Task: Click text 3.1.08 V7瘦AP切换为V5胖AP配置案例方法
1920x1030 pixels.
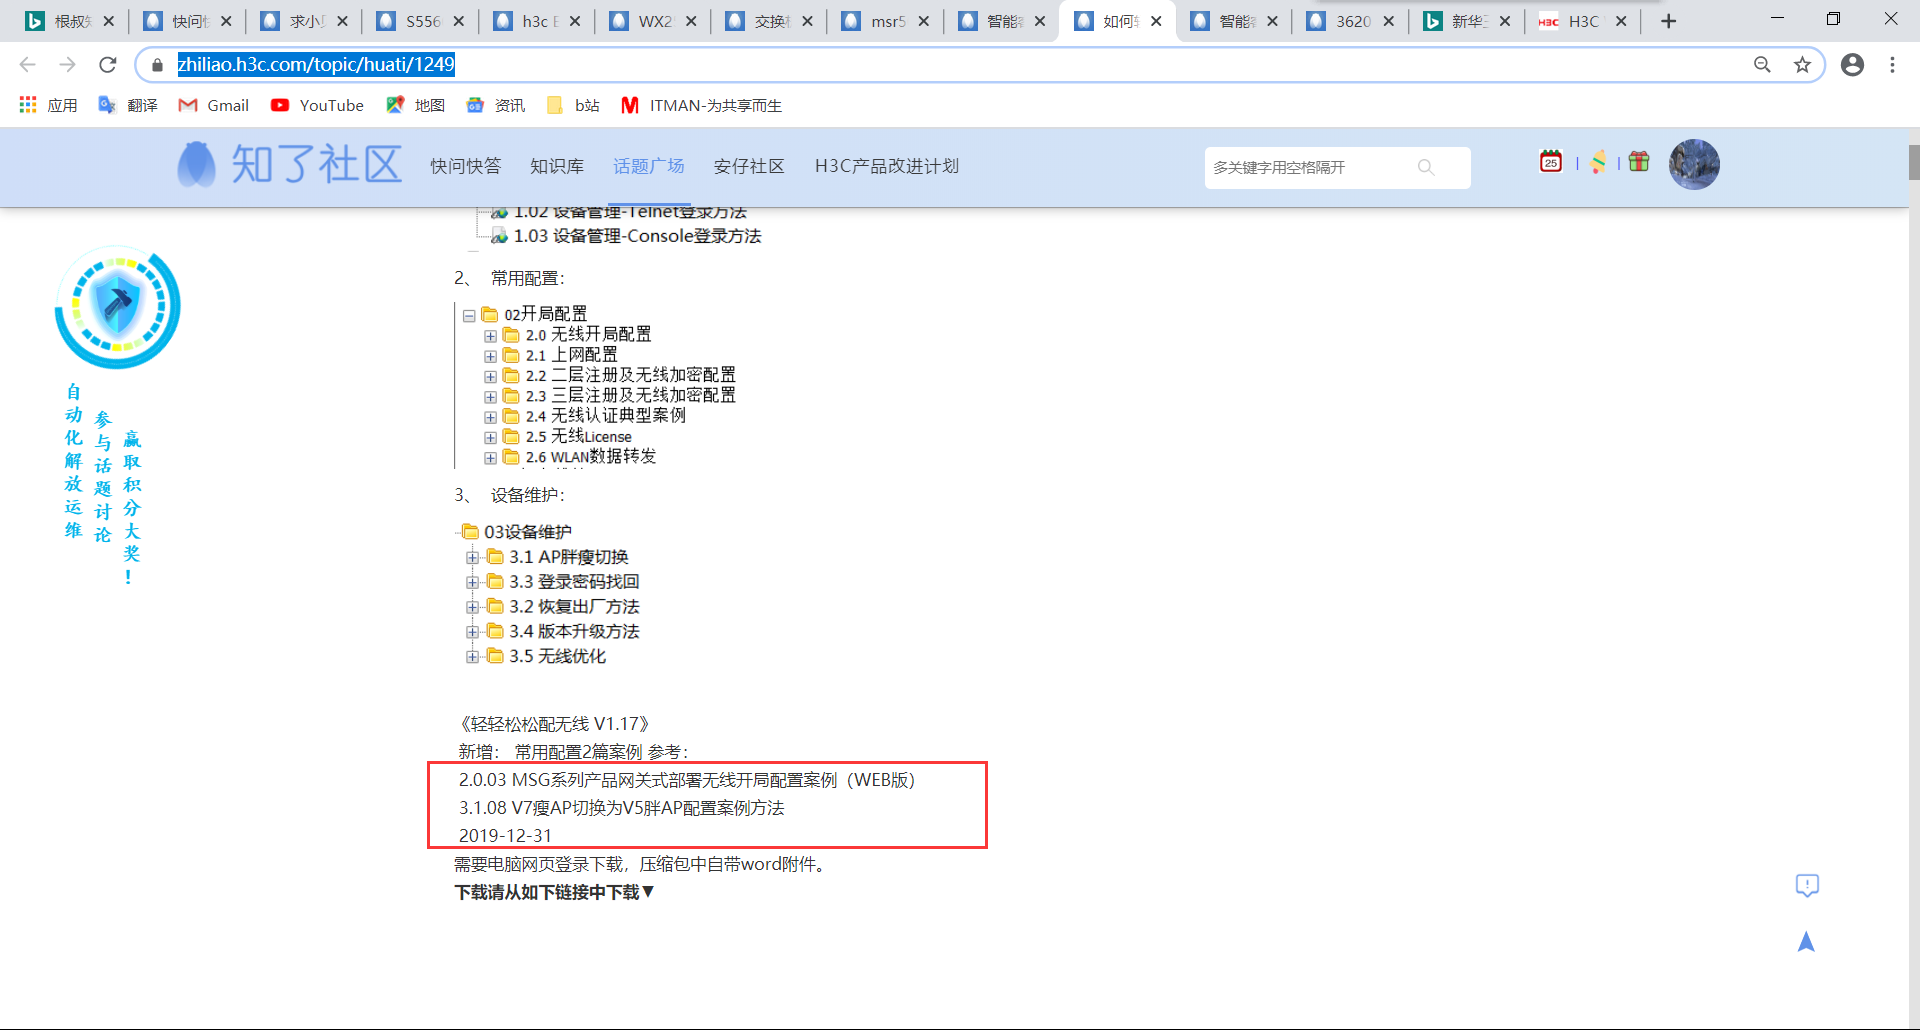Action: (621, 808)
